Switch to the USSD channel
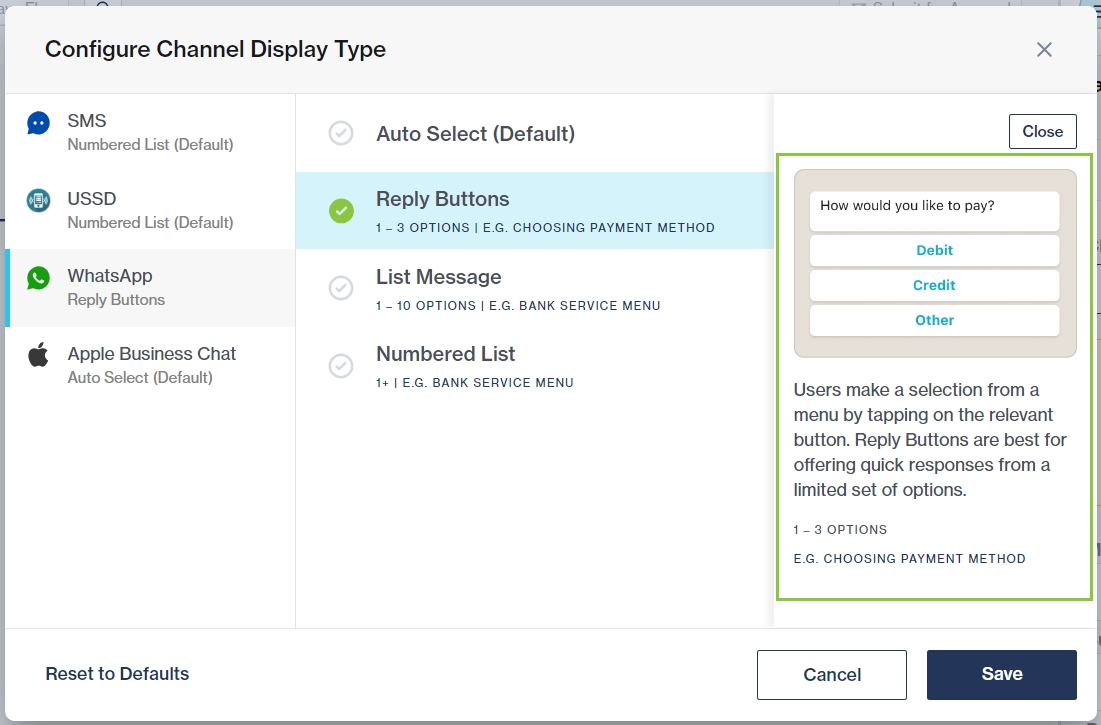This screenshot has width=1101, height=725. pos(150,210)
